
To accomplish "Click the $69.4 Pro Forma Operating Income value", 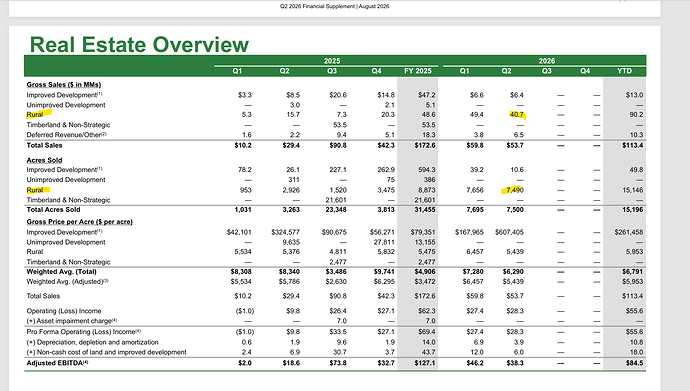I will click(427, 332).
